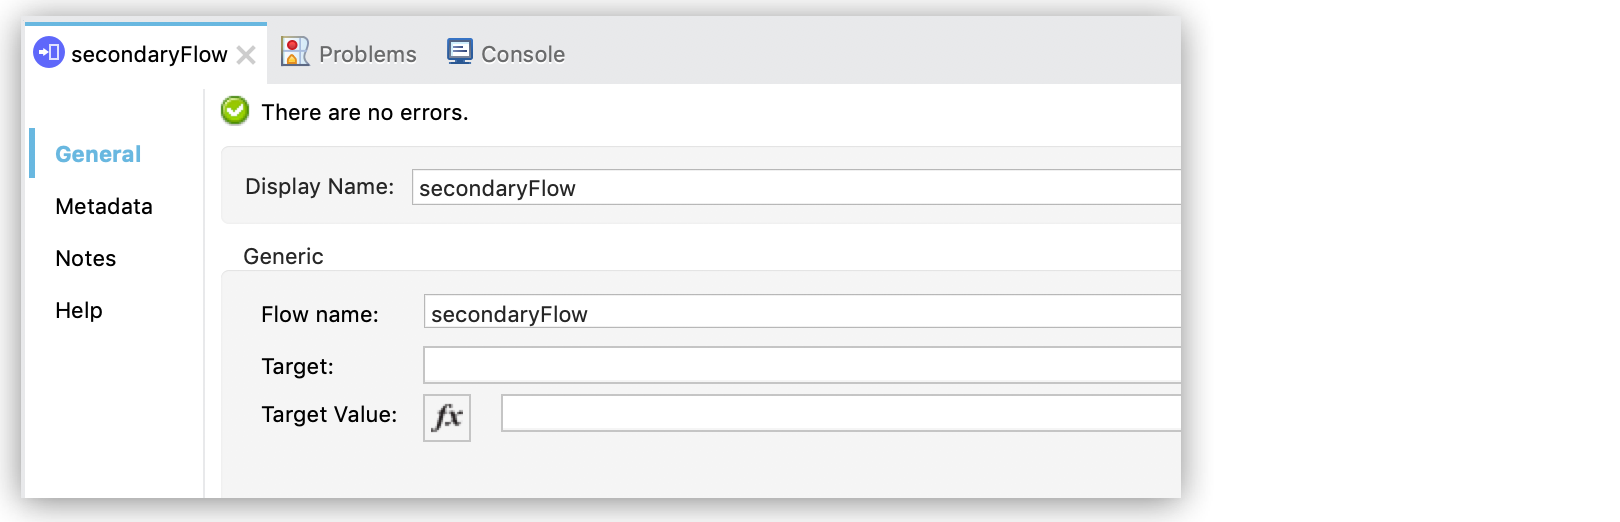Image resolution: width=1620 pixels, height=522 pixels.
Task: Click the Generic section heading
Action: [283, 256]
